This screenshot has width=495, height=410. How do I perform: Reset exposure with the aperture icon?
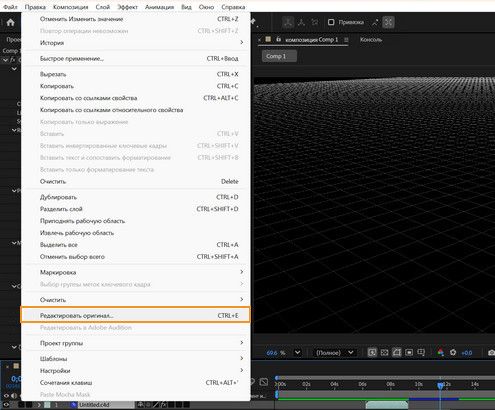[453, 352]
